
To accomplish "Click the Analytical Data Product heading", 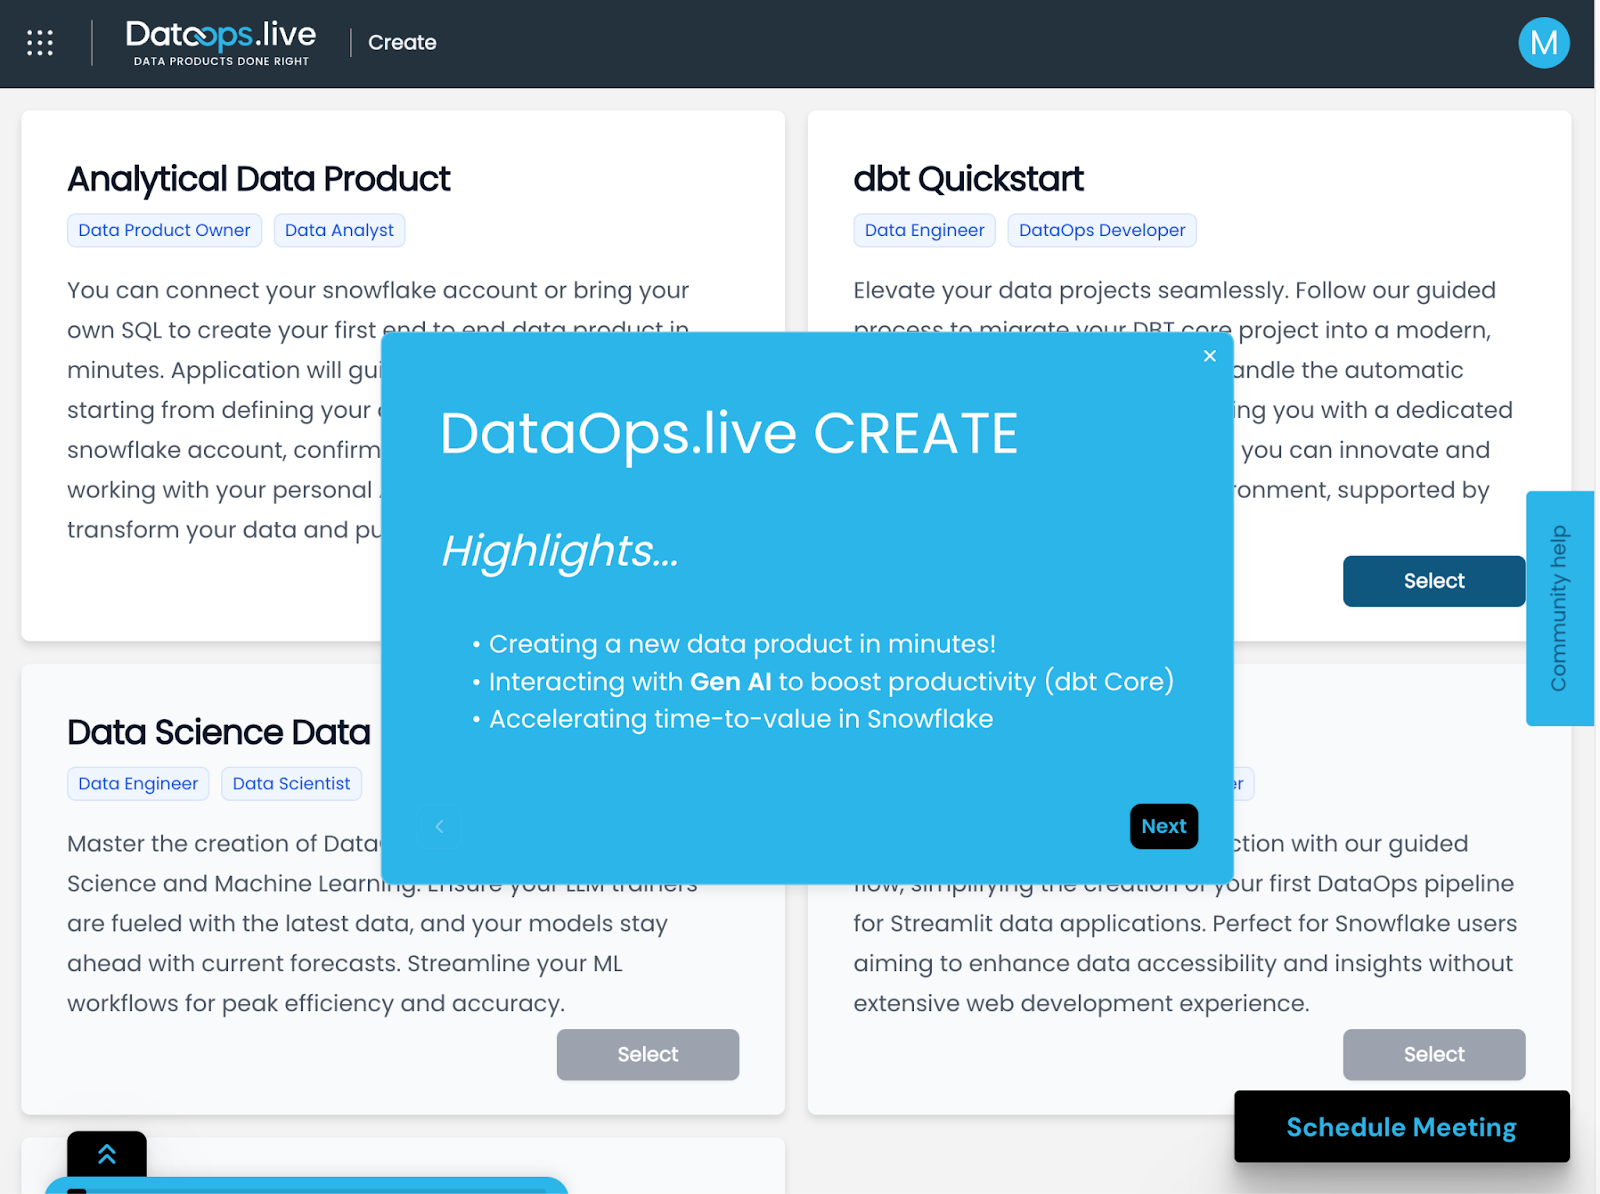I will point(259,179).
